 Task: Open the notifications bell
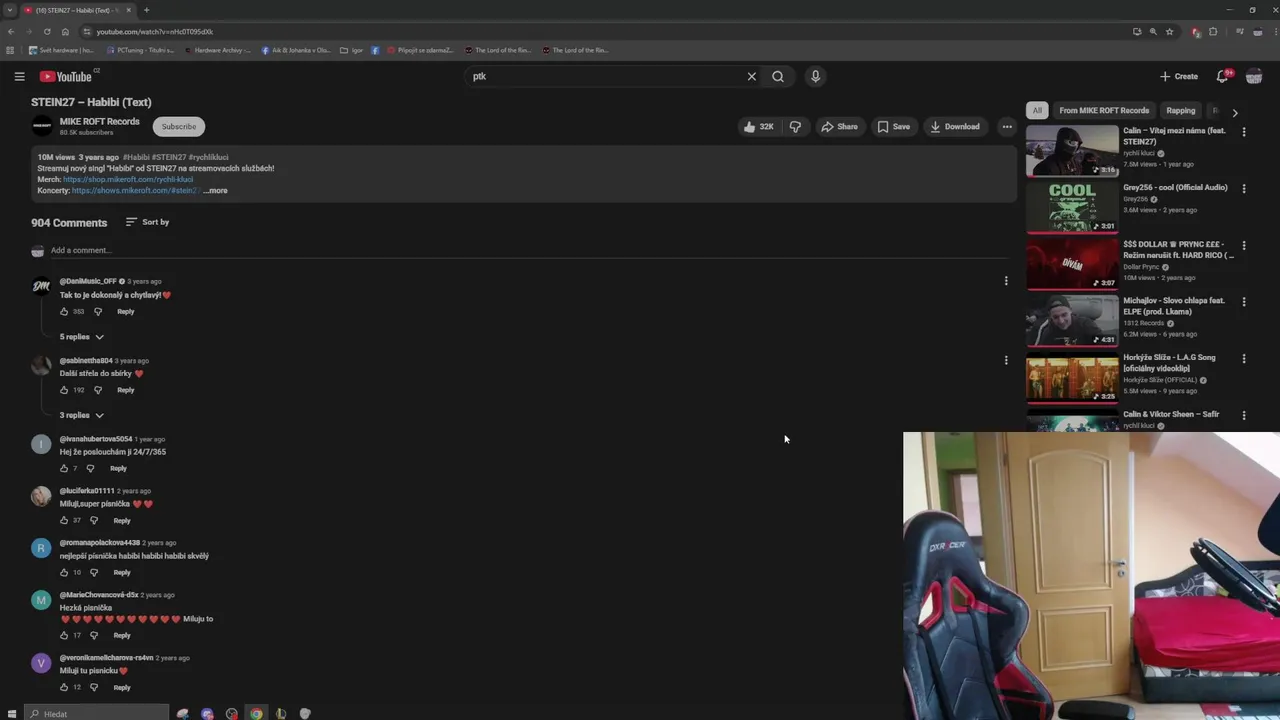[1222, 76]
